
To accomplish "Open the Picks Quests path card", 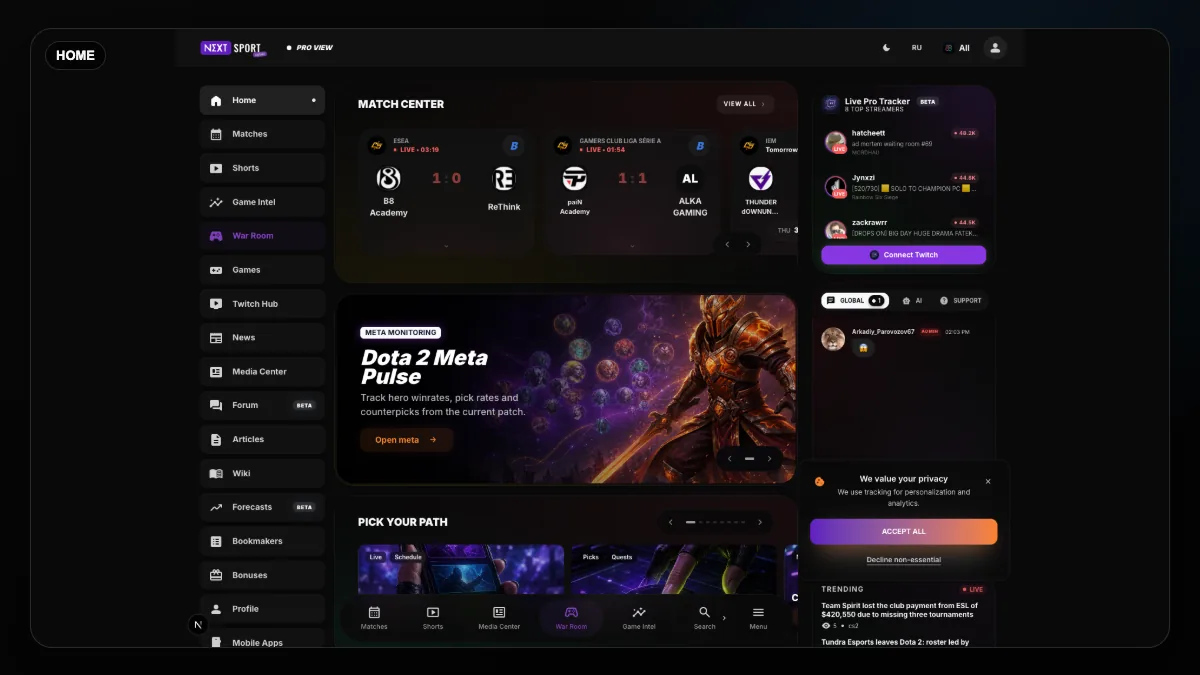I will pyautogui.click(x=674, y=569).
